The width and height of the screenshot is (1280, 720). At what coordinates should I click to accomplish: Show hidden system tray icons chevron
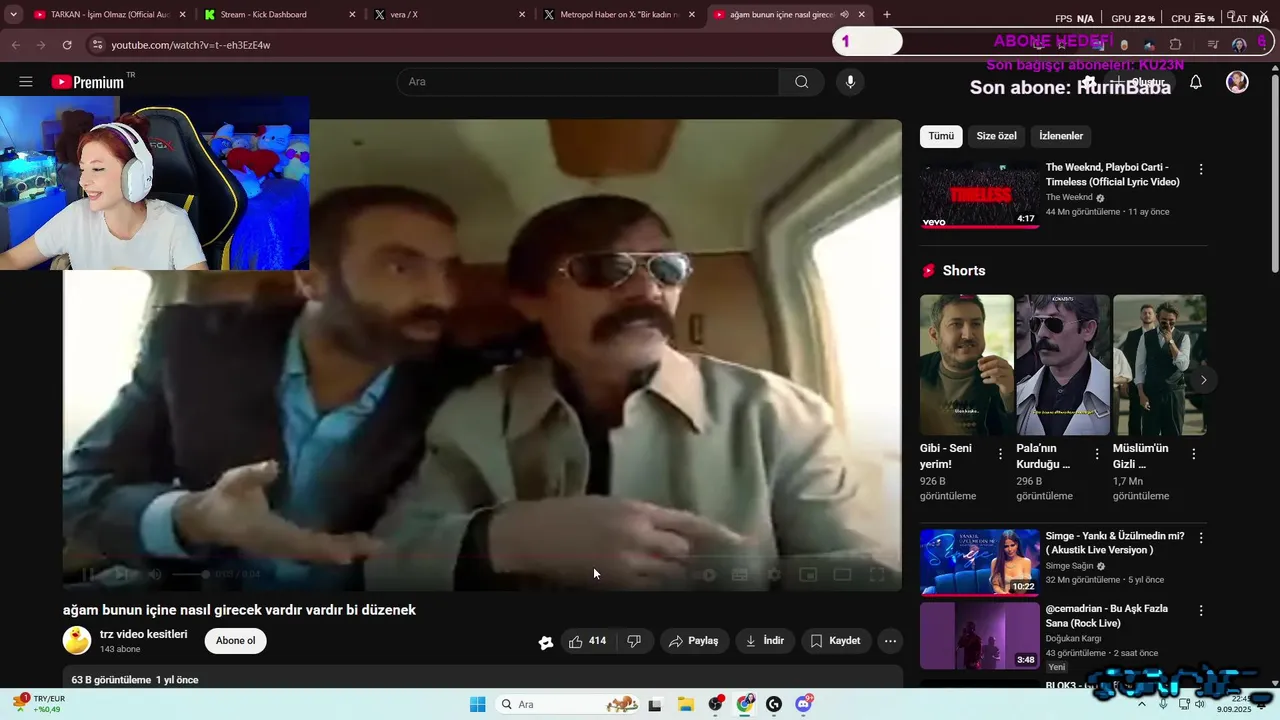[1142, 704]
